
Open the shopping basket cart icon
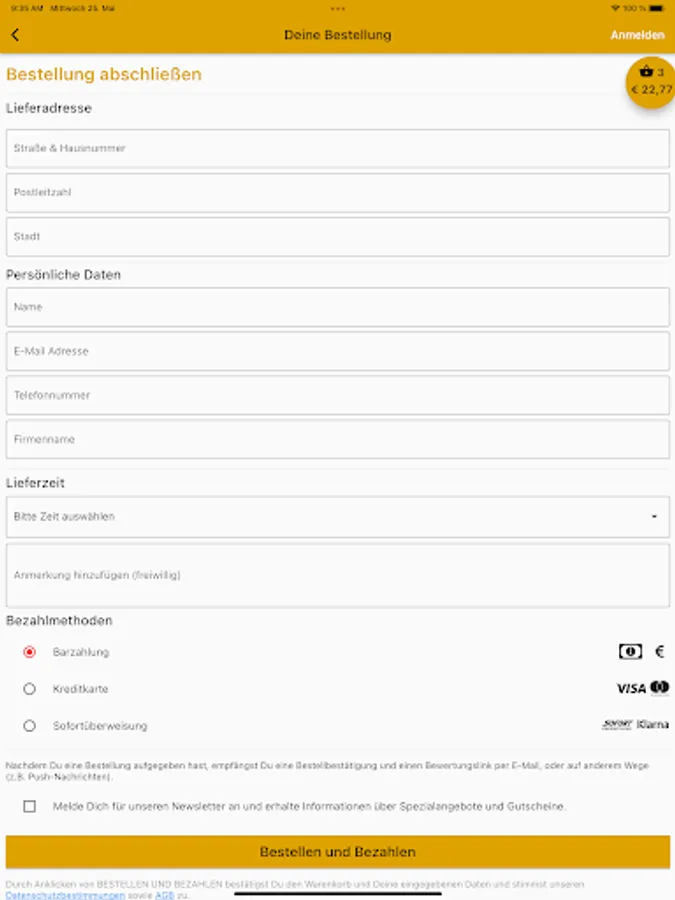(646, 72)
